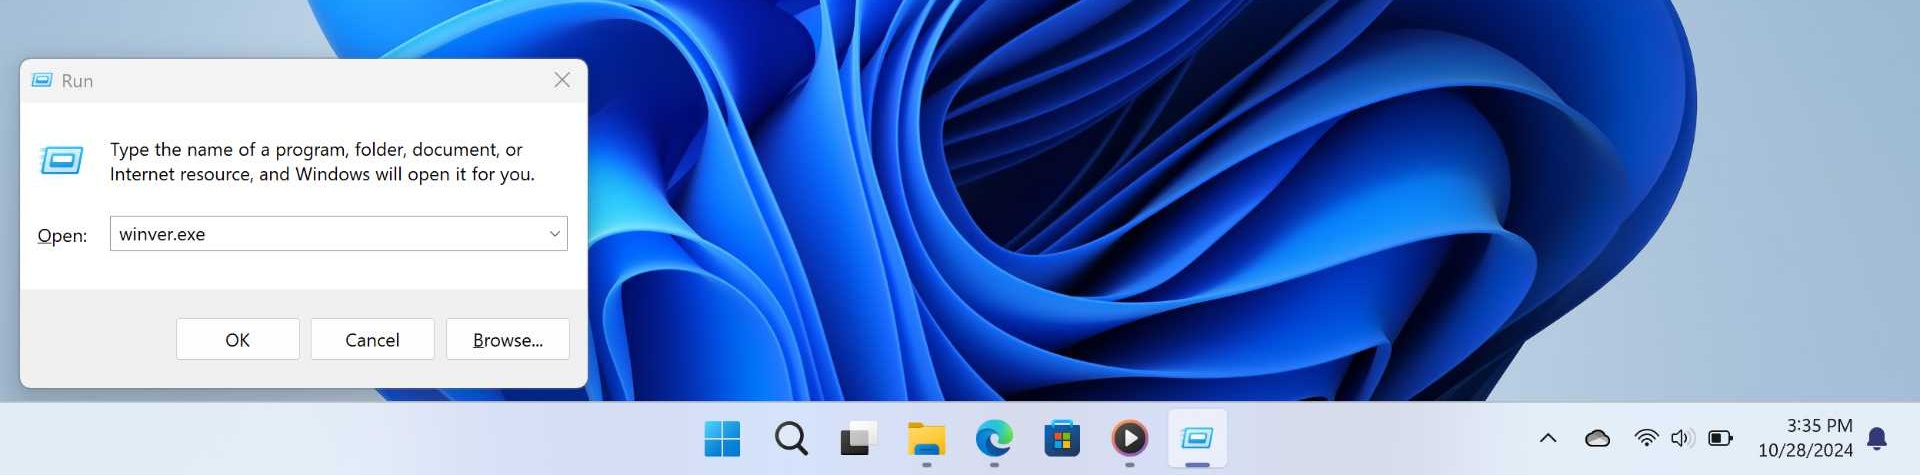
Task: Cancel the Run dialog
Action: (372, 340)
